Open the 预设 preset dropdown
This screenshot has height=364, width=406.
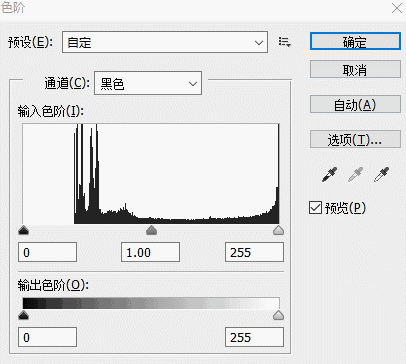point(165,42)
